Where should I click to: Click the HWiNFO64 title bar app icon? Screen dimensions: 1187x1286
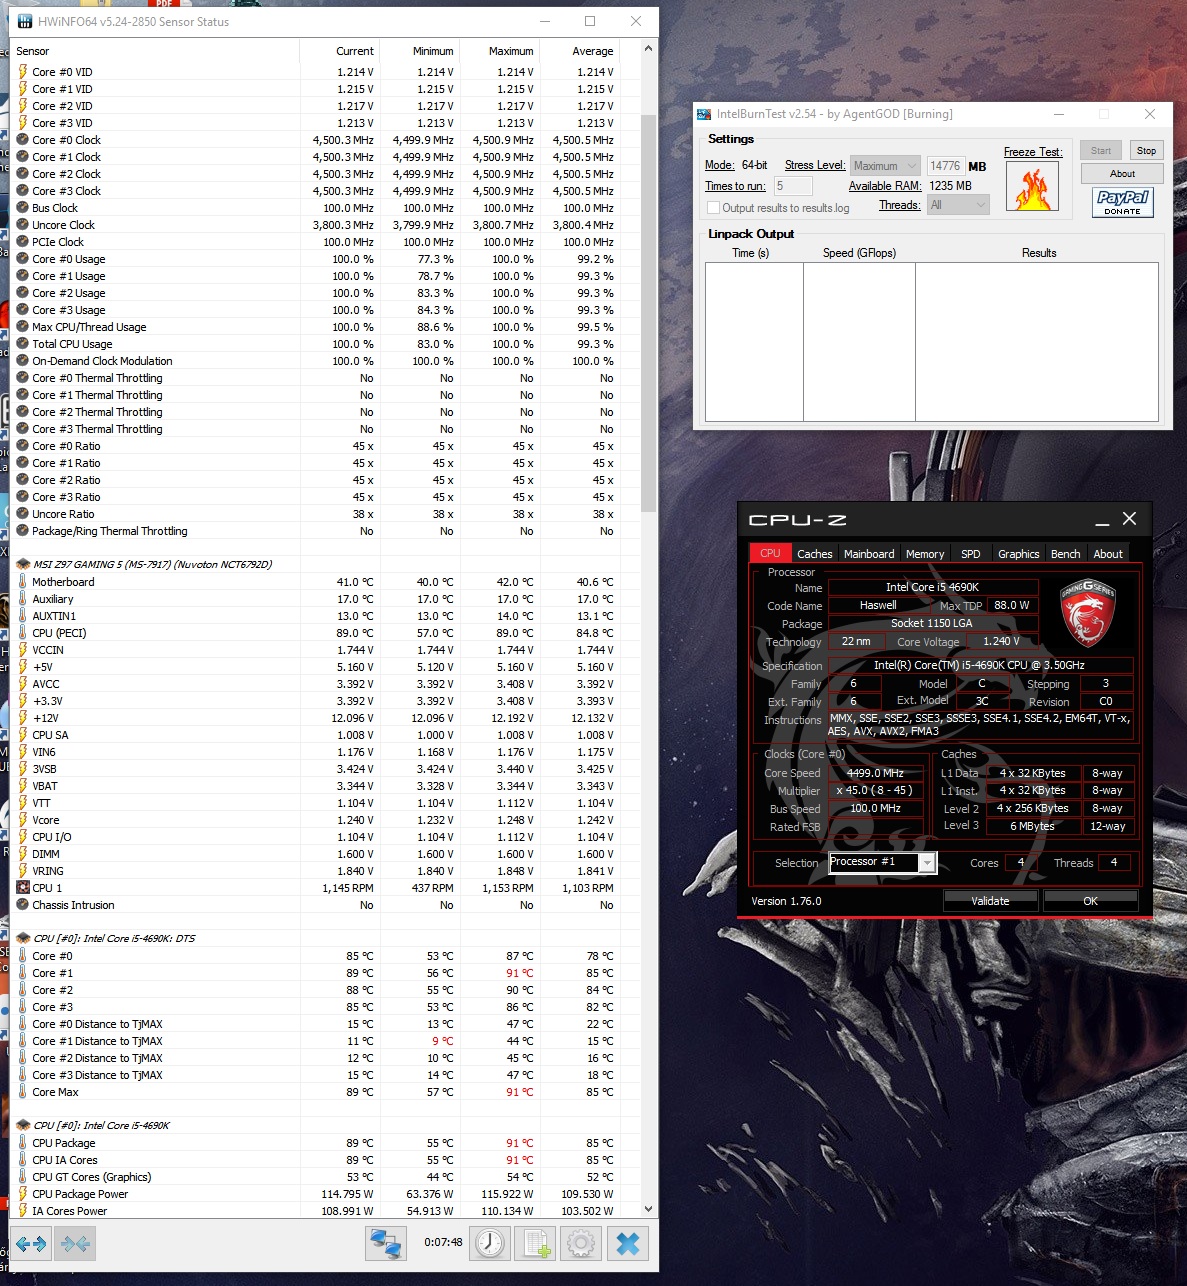[25, 21]
